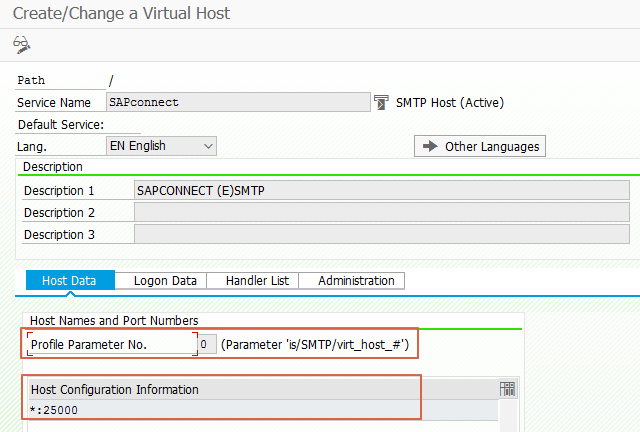Click the SMTP Host status icon
640x432 pixels.
pos(381,102)
